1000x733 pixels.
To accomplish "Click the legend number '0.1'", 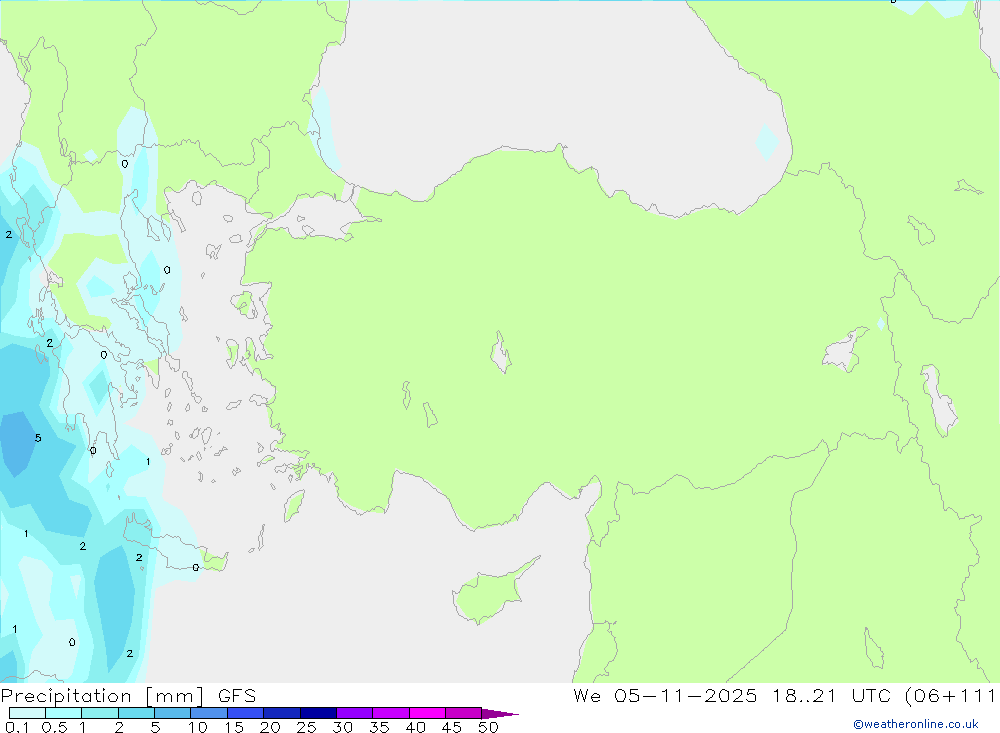I will [x=17, y=727].
